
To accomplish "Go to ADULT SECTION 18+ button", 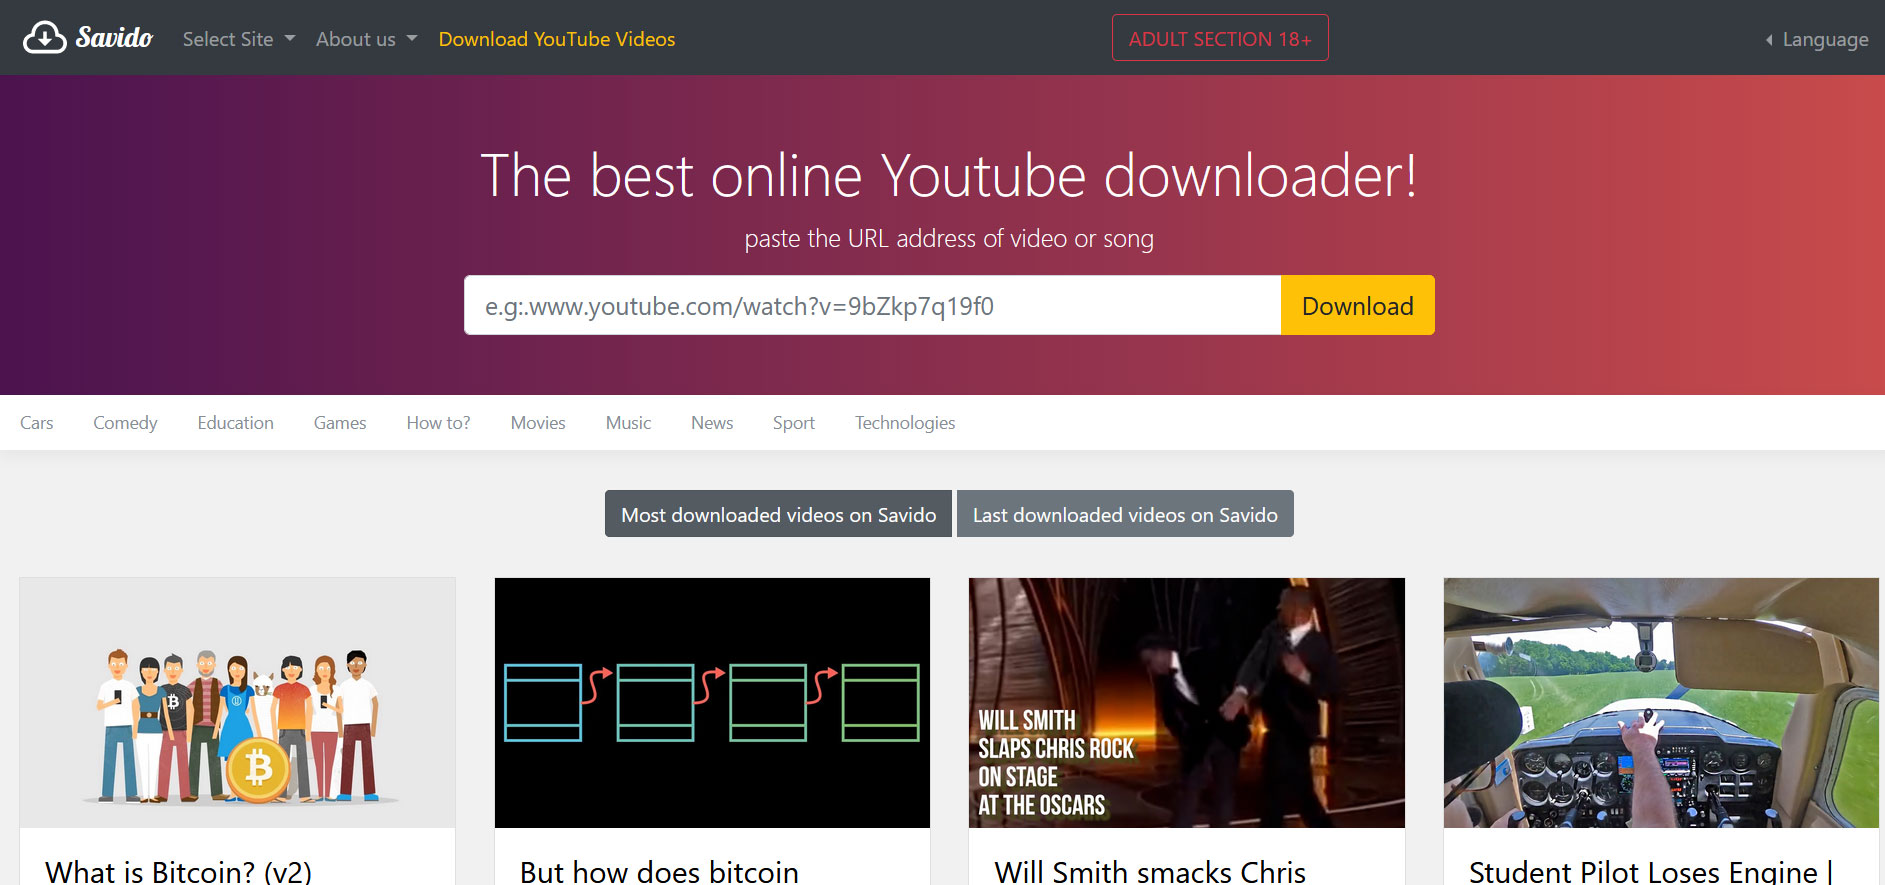I will click(1220, 38).
